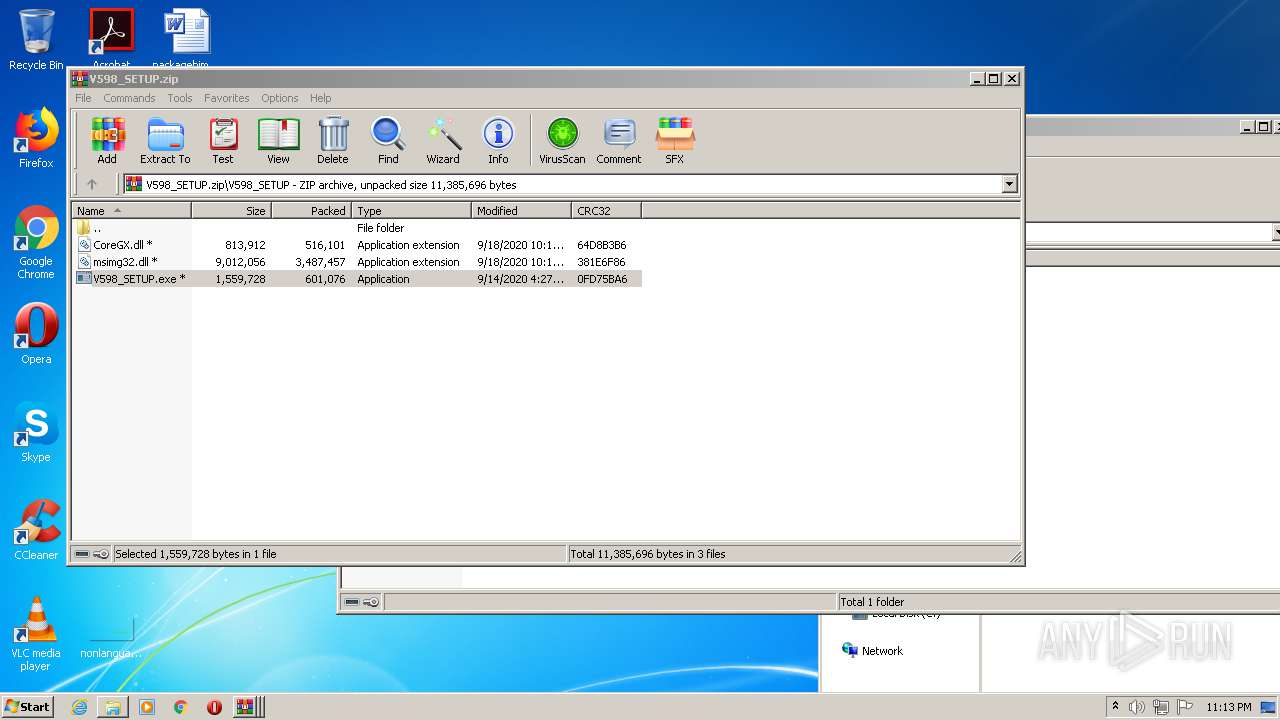Image resolution: width=1280 pixels, height=720 pixels.
Task: Launch CCleaner desktop shortcut
Action: pos(36,531)
